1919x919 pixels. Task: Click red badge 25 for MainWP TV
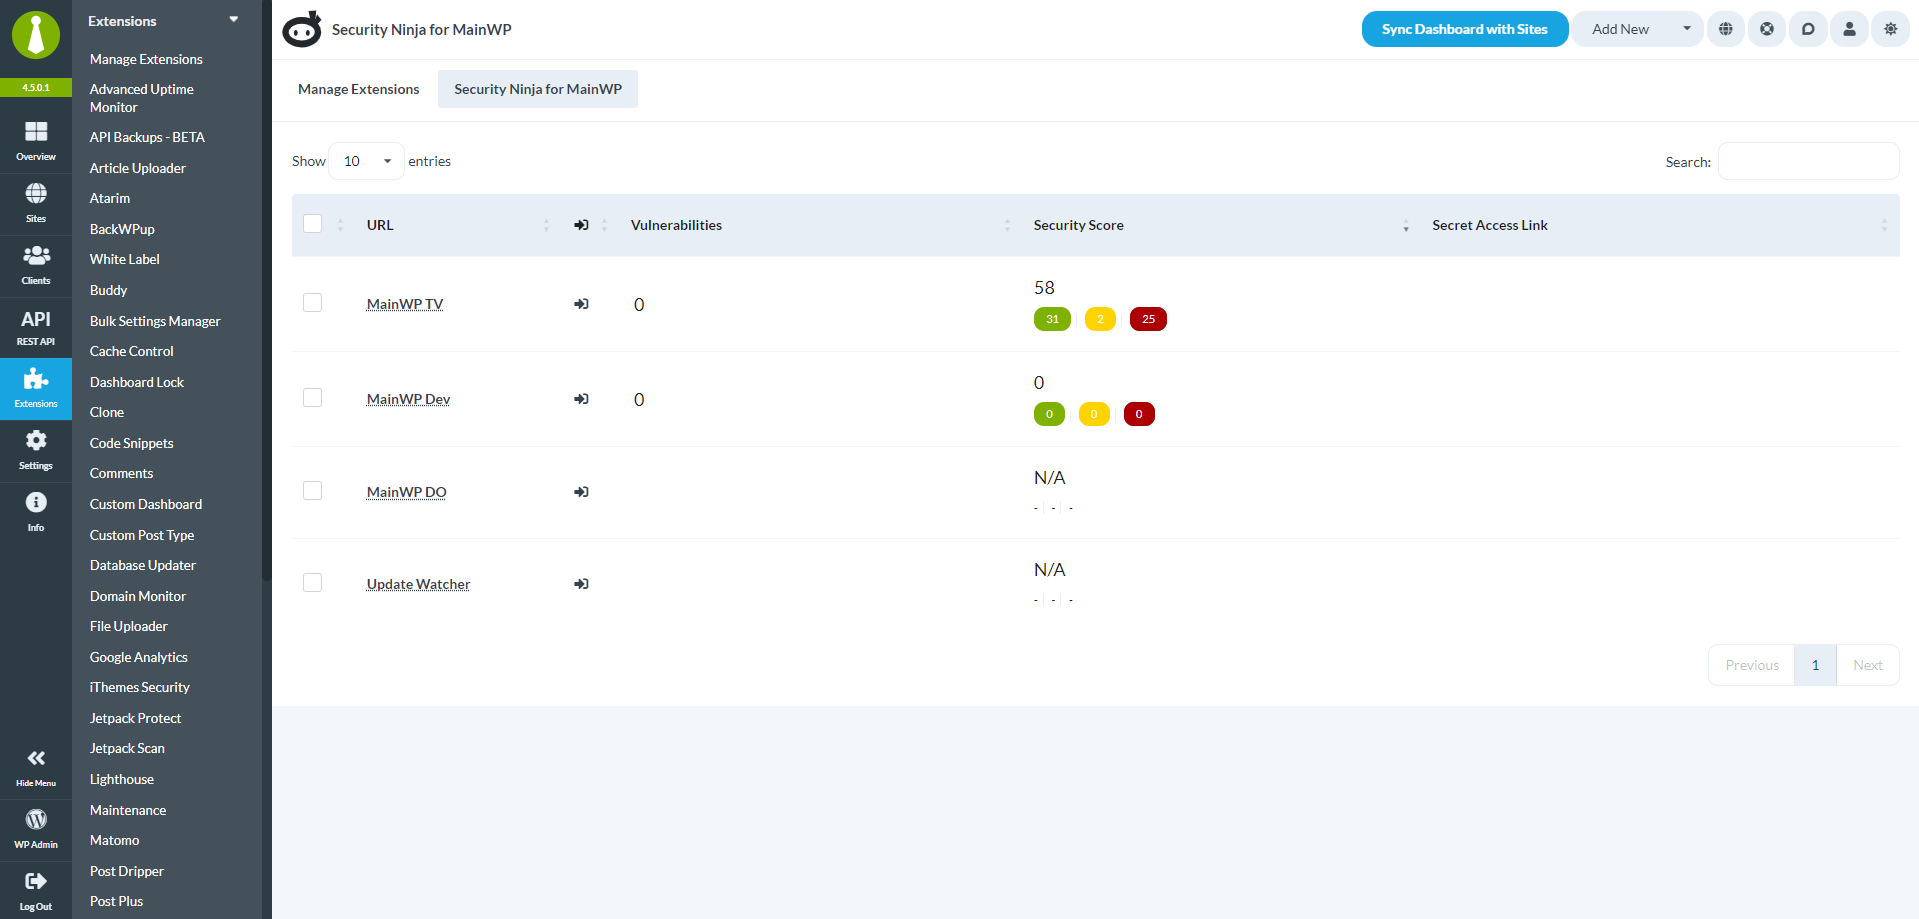[1148, 319]
